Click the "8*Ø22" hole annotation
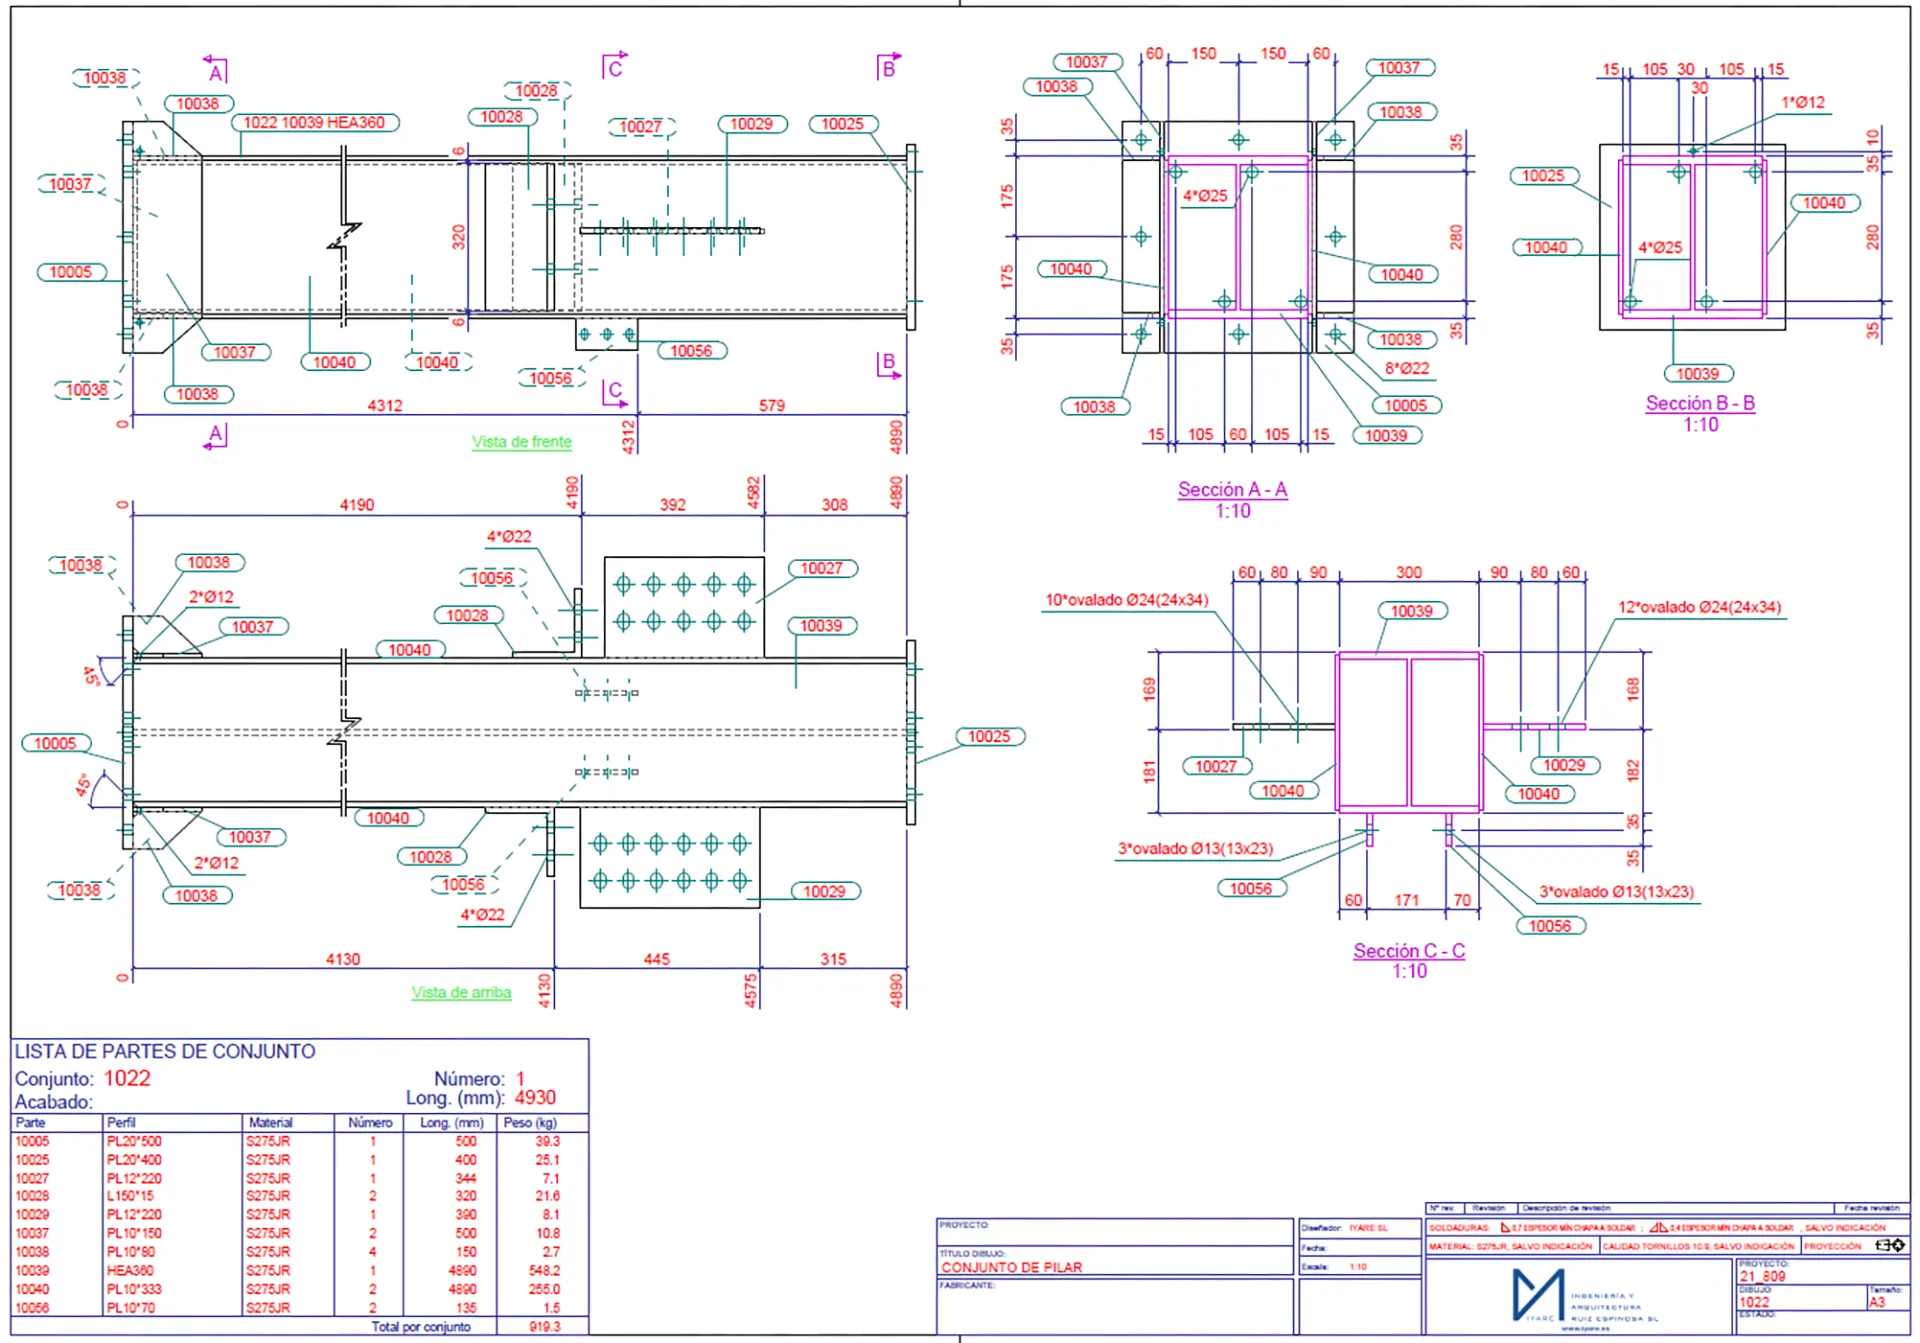Image resolution: width=1920 pixels, height=1343 pixels. 1407,369
